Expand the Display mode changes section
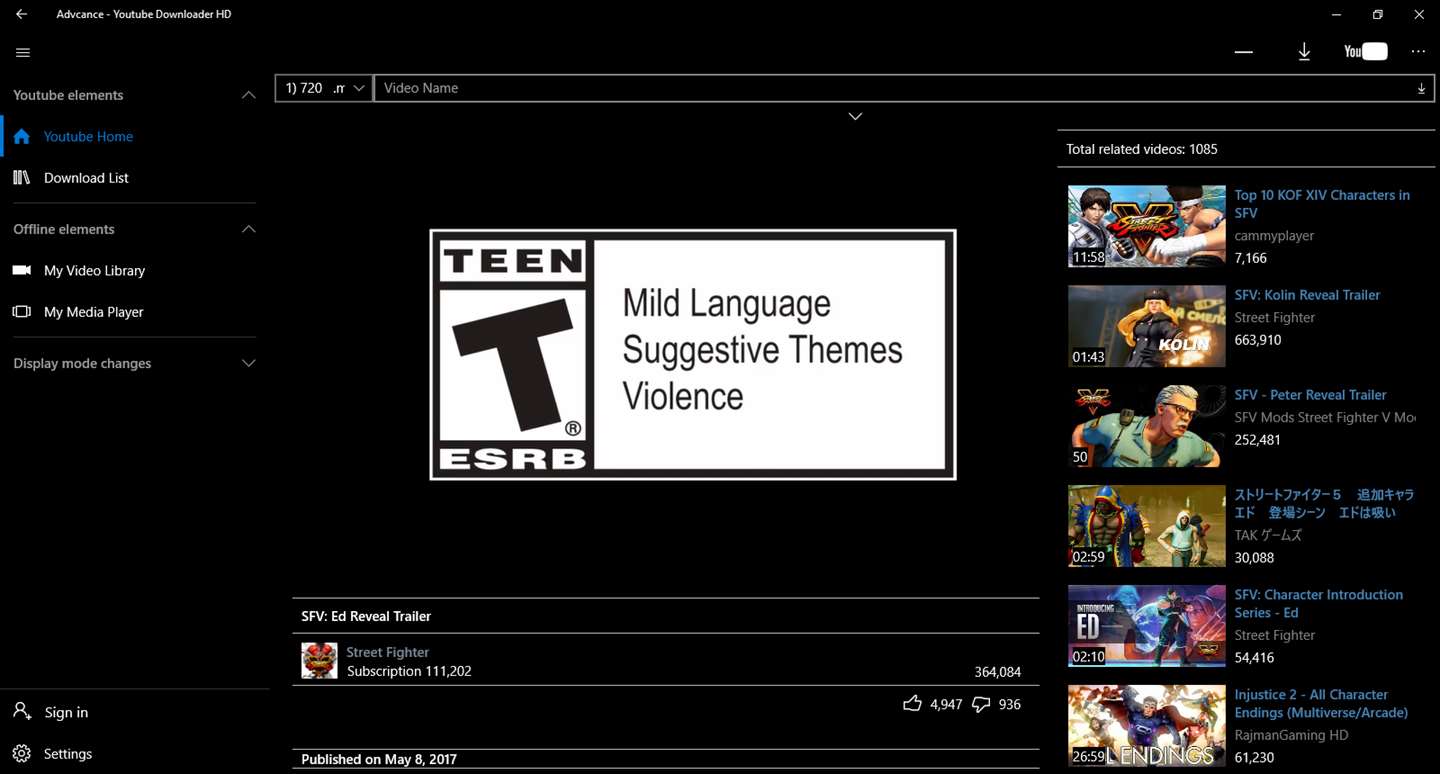 point(249,363)
